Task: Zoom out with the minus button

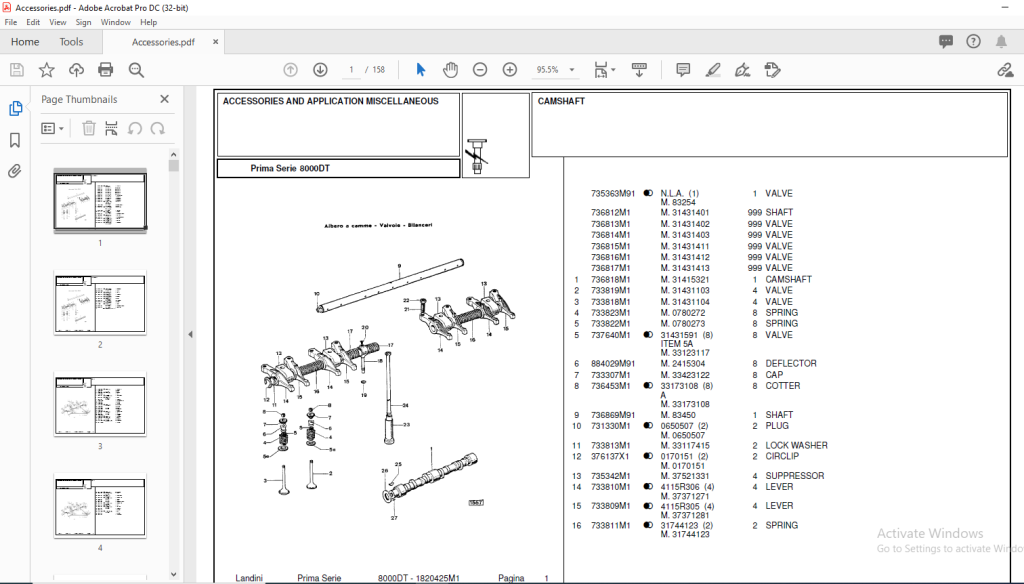Action: 480,70
